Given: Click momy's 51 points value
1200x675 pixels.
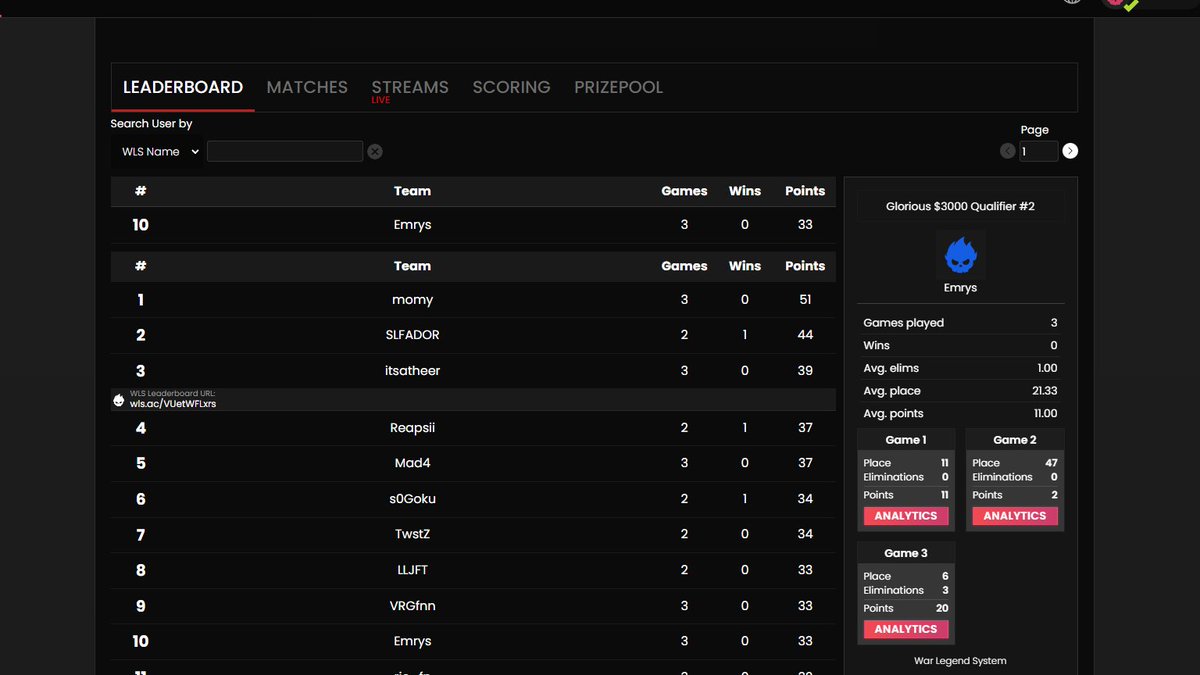Looking at the screenshot, I should [x=805, y=300].
